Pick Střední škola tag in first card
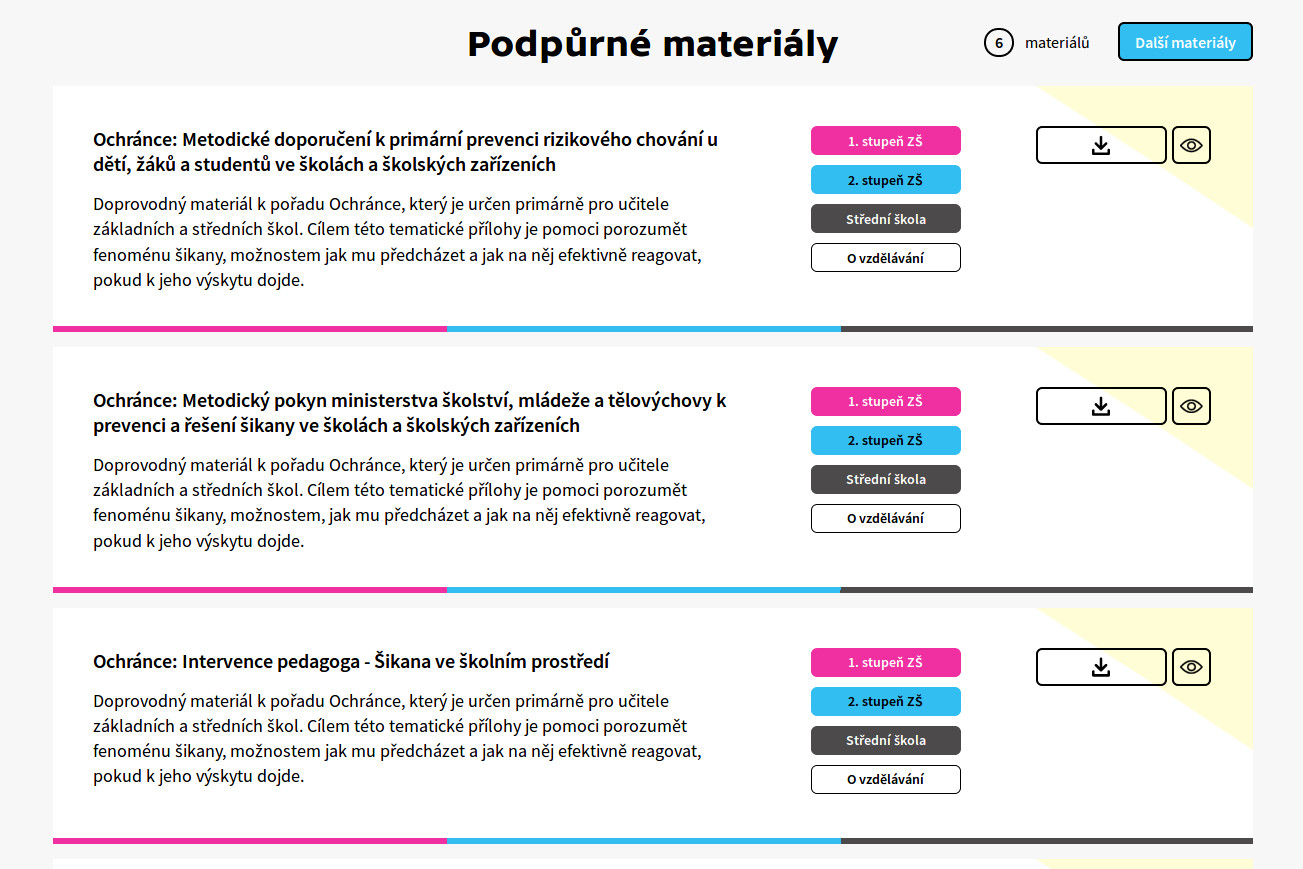The height and width of the screenshot is (869, 1303). point(886,219)
